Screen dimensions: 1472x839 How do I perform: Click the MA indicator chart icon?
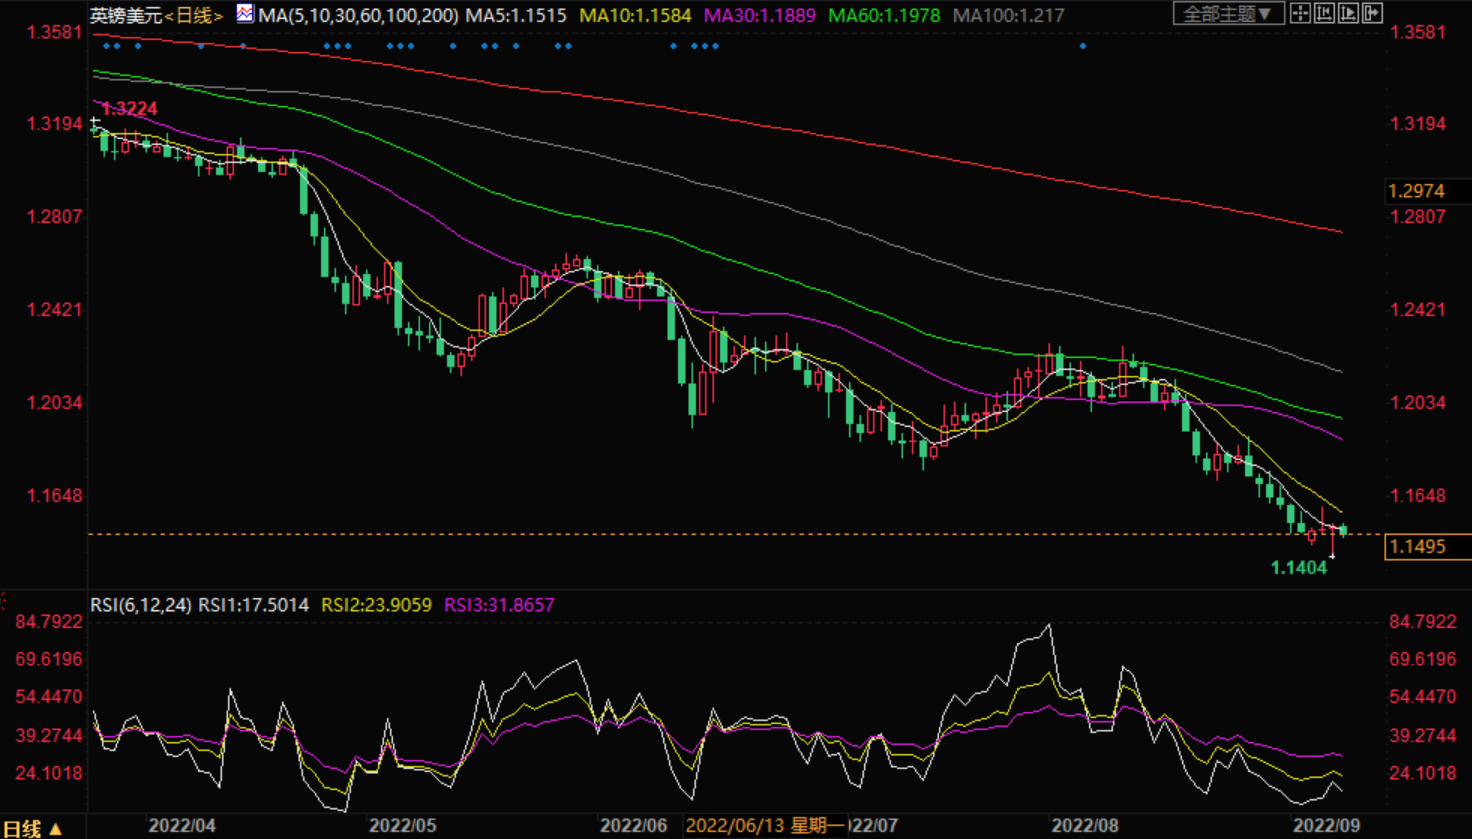245,14
